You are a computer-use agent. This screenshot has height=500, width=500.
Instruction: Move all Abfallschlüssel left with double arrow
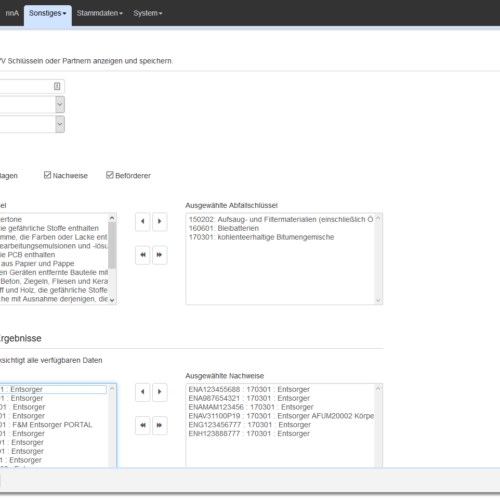[x=143, y=255]
